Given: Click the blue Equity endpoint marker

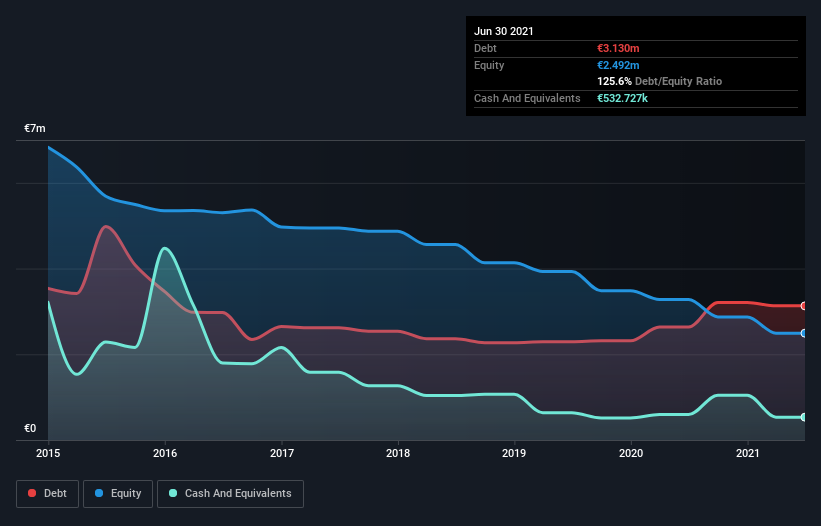Looking at the screenshot, I should pos(804,333).
